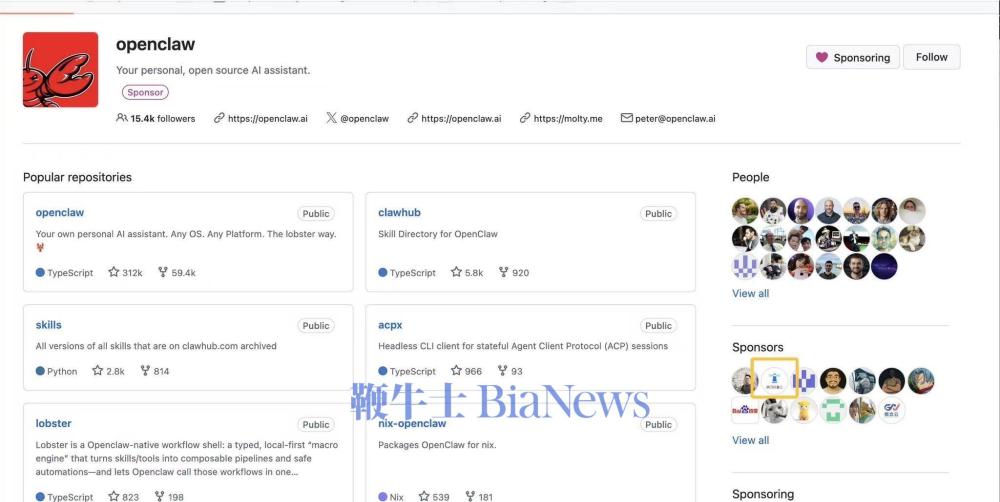This screenshot has height=502, width=1000.
Task: View 920 forks on clawhub
Action: click(514, 272)
